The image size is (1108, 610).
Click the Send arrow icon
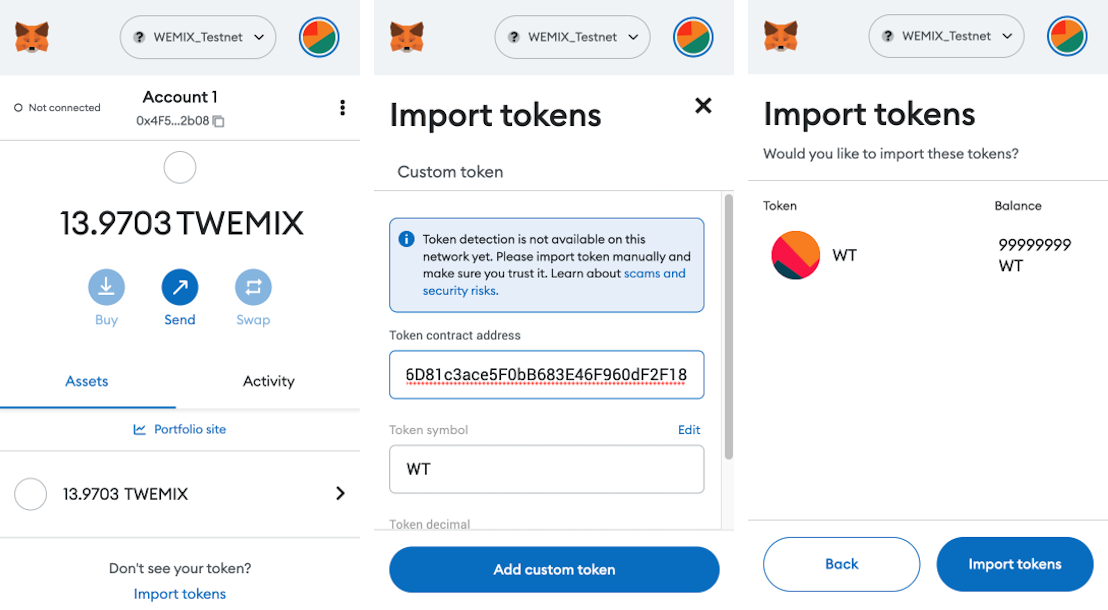(180, 288)
